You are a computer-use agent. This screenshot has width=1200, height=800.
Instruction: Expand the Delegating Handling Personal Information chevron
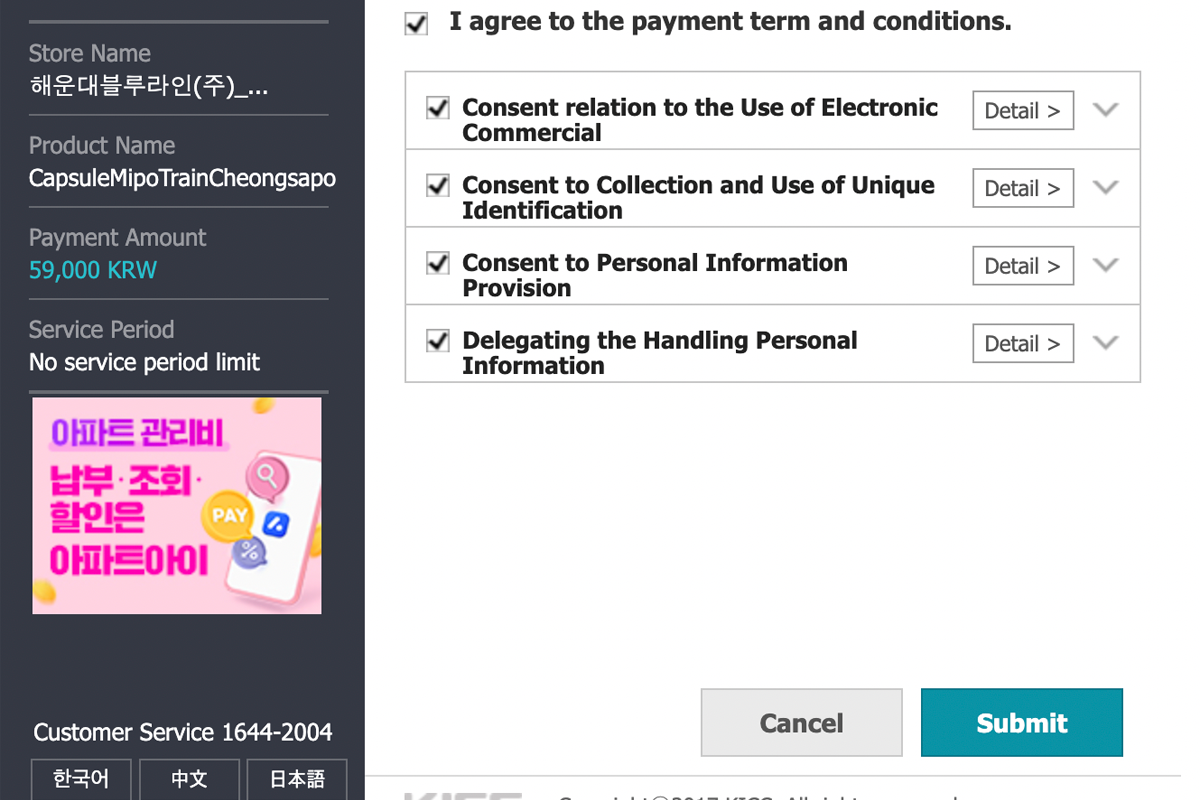[1105, 343]
